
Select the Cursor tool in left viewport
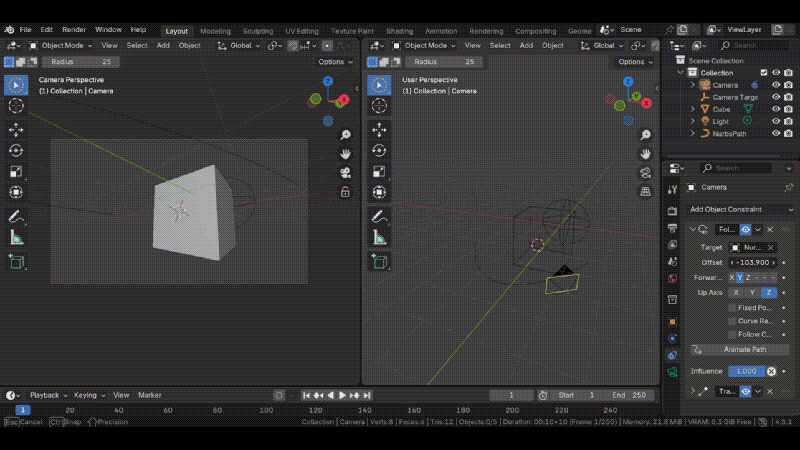pyautogui.click(x=16, y=106)
